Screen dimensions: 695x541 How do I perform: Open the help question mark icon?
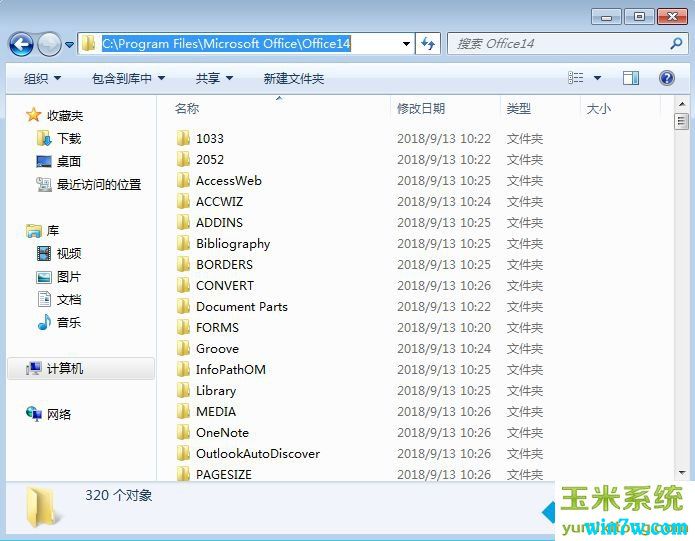coord(667,78)
